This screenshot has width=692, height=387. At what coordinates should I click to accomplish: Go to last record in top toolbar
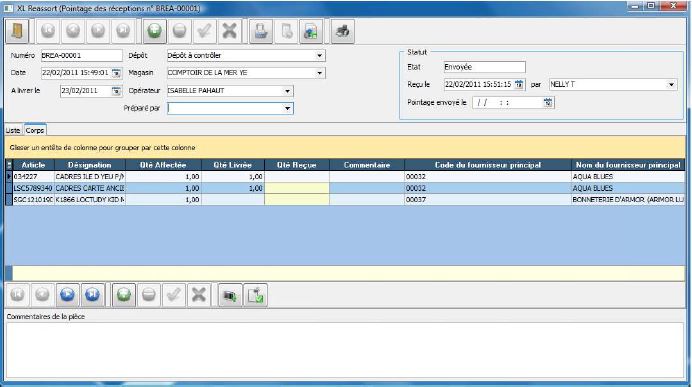pyautogui.click(x=123, y=31)
